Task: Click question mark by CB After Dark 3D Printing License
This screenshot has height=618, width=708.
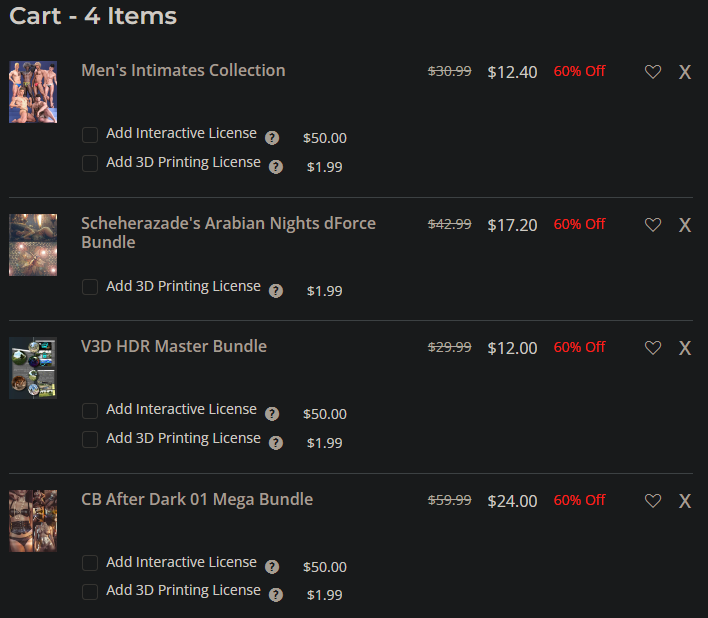Action: click(x=276, y=595)
